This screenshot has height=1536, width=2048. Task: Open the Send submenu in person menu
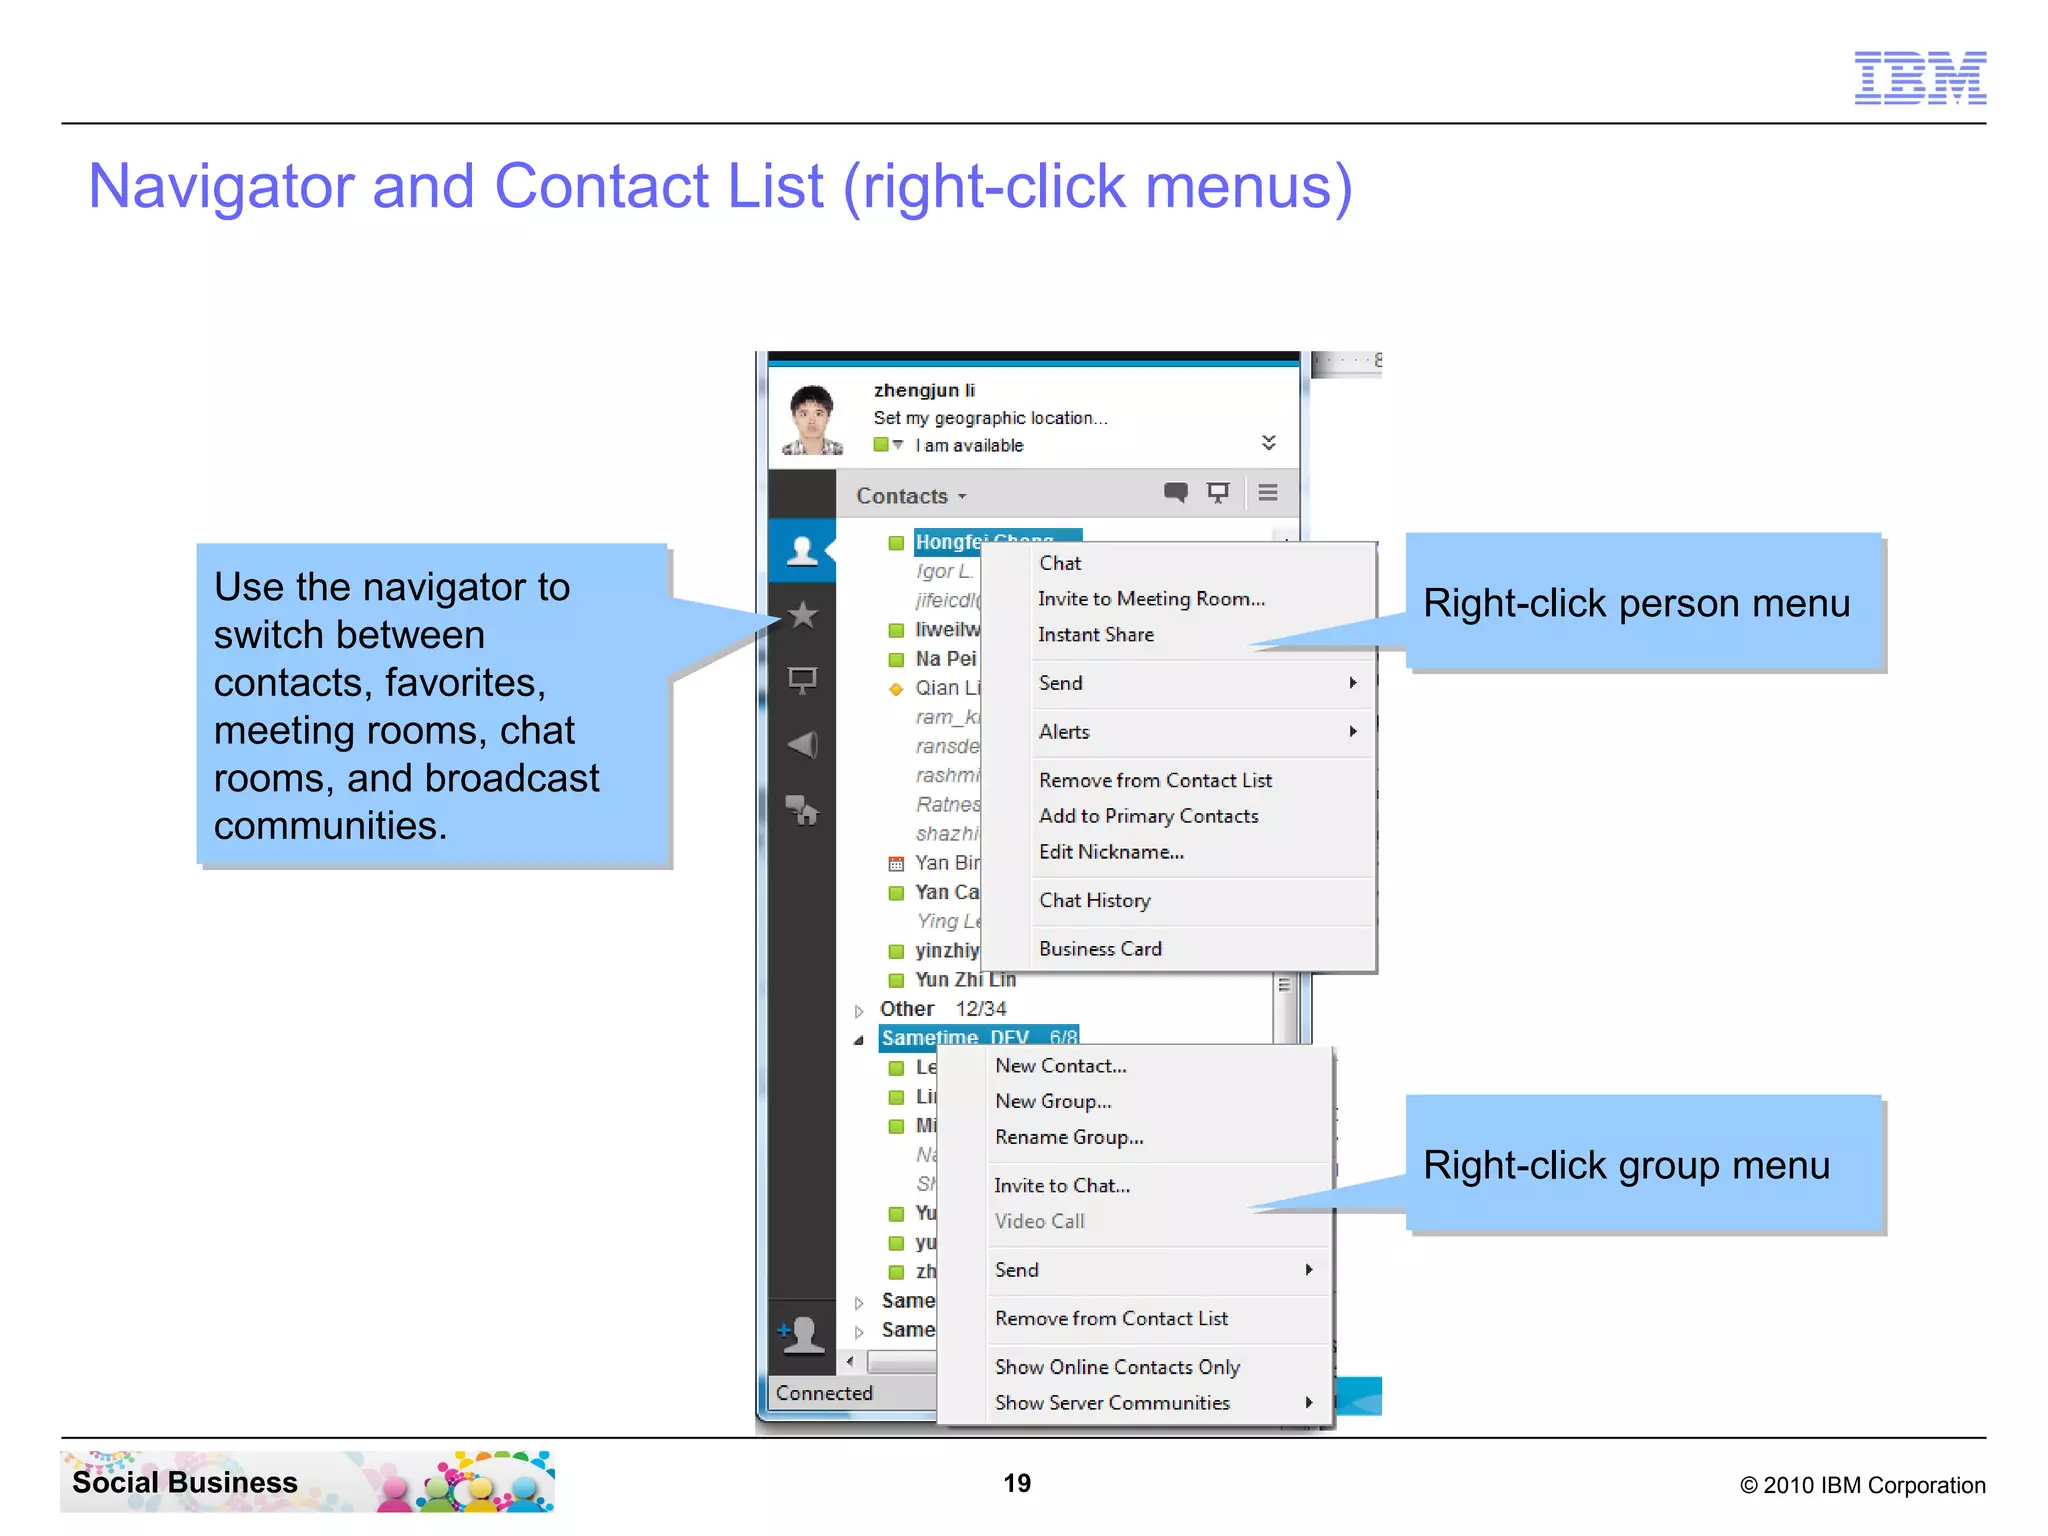point(1203,683)
